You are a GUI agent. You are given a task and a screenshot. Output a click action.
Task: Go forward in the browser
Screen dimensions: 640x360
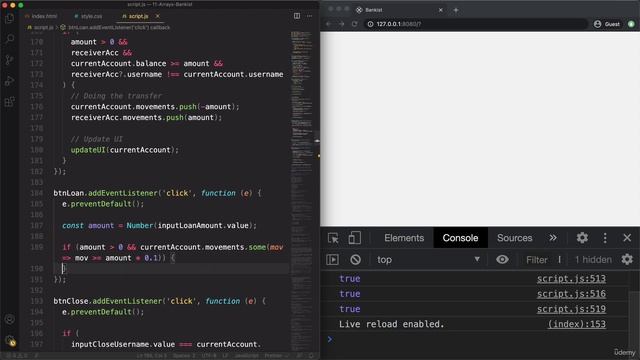(342, 24)
